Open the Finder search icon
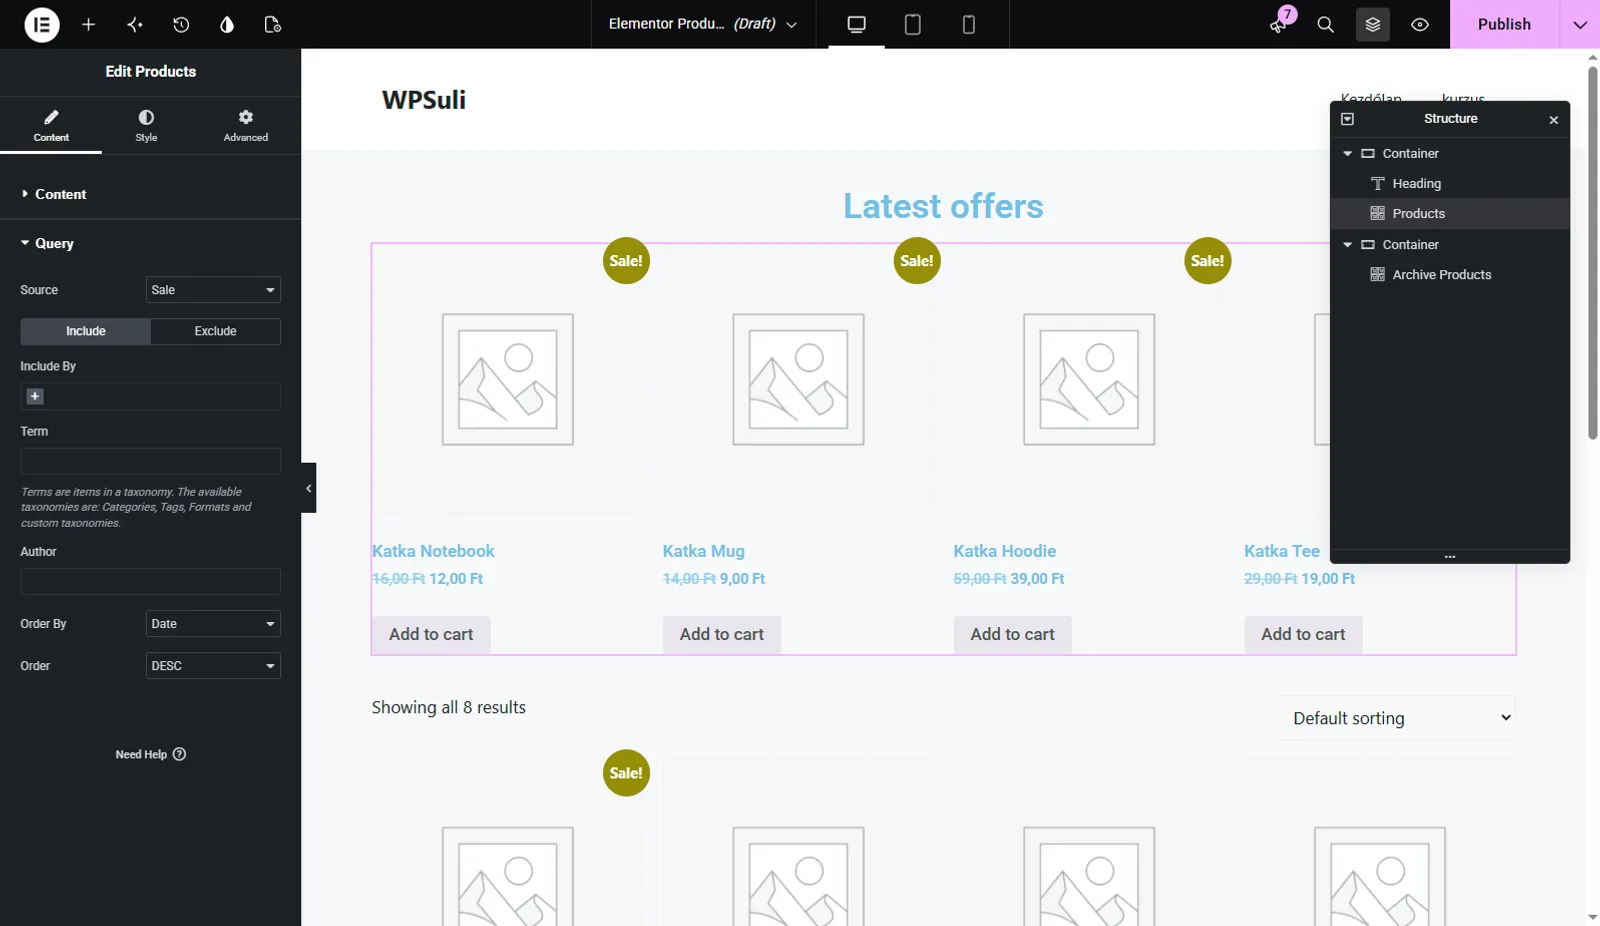The height and width of the screenshot is (926, 1600). coord(1325,24)
